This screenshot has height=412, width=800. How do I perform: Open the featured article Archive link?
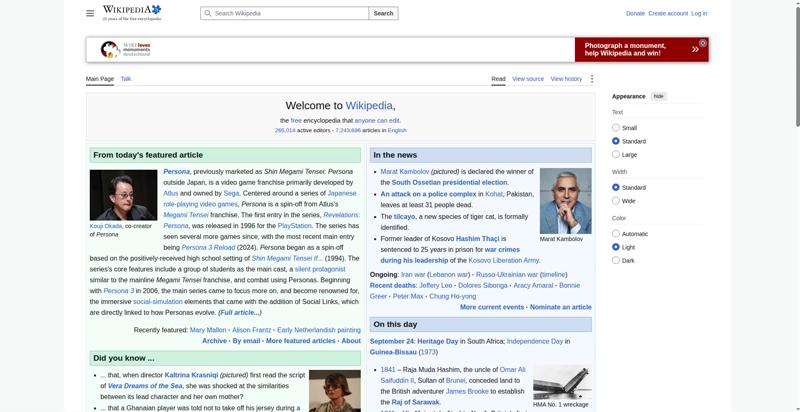click(214, 341)
